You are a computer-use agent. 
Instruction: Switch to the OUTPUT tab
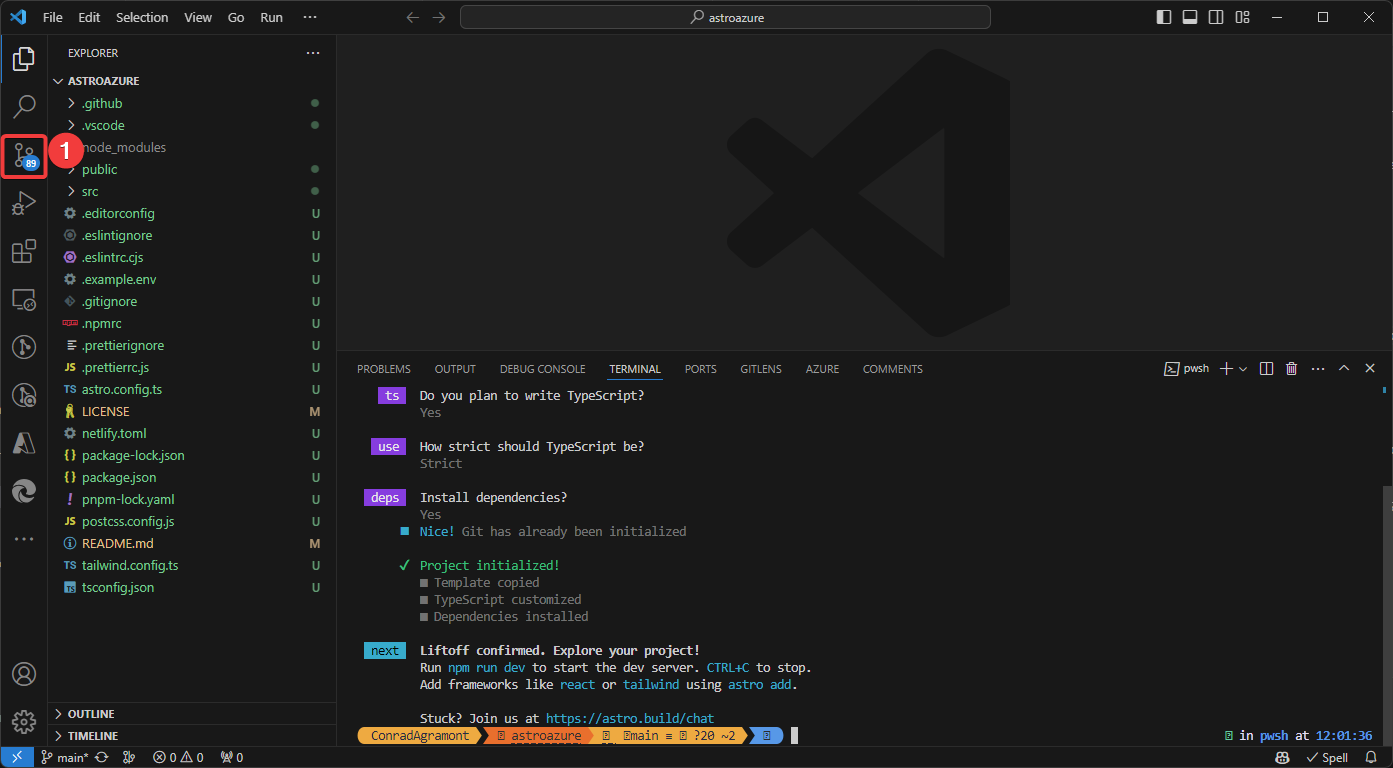(x=455, y=369)
